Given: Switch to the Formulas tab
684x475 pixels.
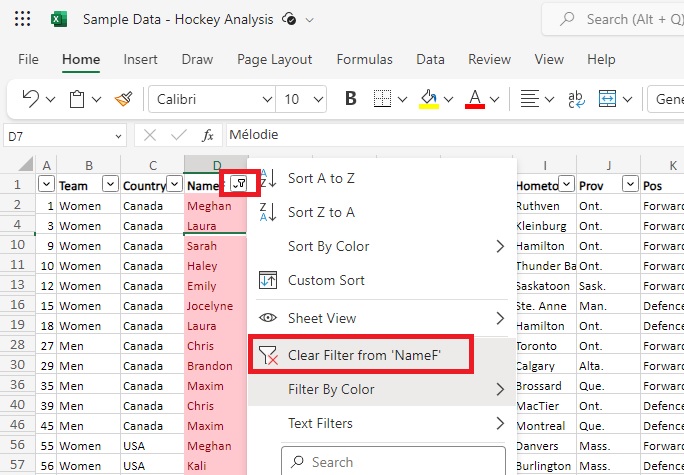Looking at the screenshot, I should point(364,59).
